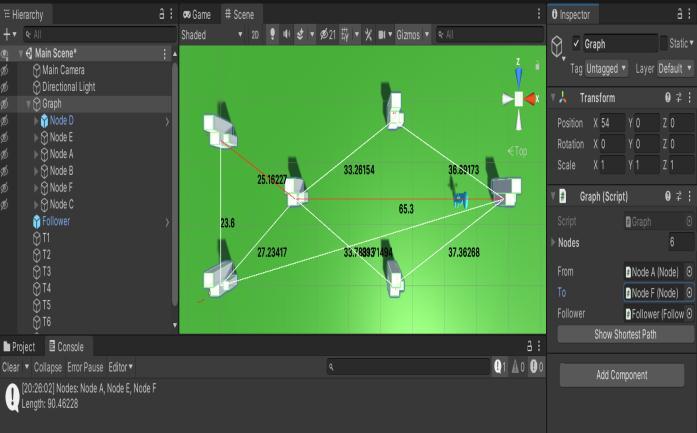This screenshot has height=433, width=697.
Task: Switch to the Scene tab
Action: 240,15
